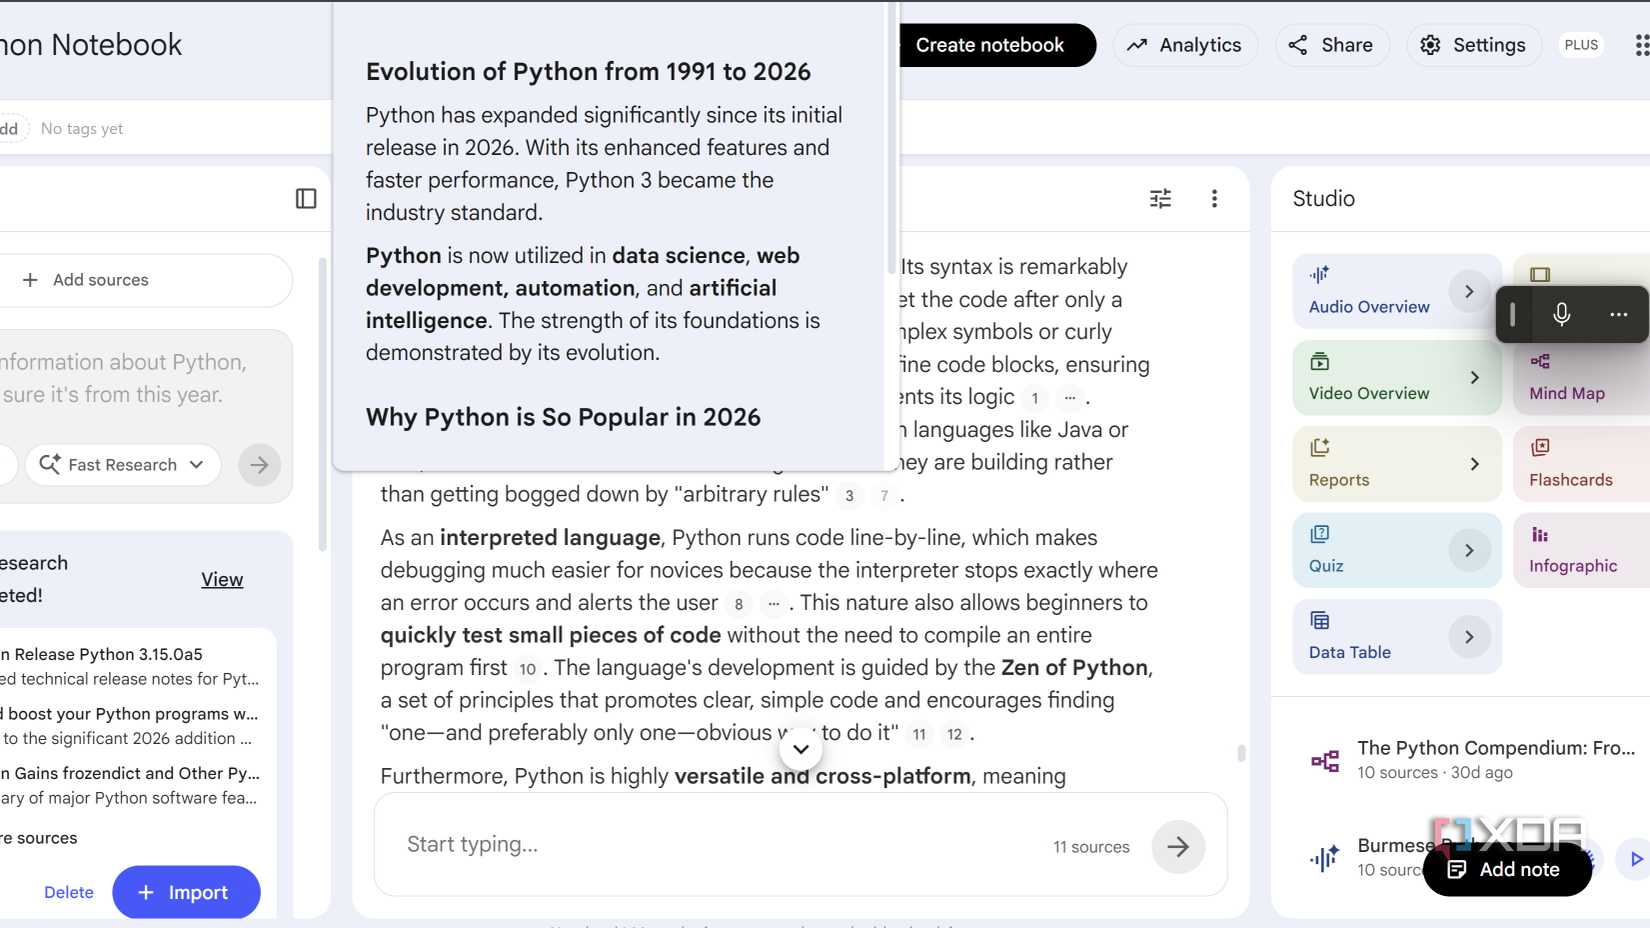Screen dimensions: 1650x928
Task: Open the Share dialog
Action: pos(1331,45)
